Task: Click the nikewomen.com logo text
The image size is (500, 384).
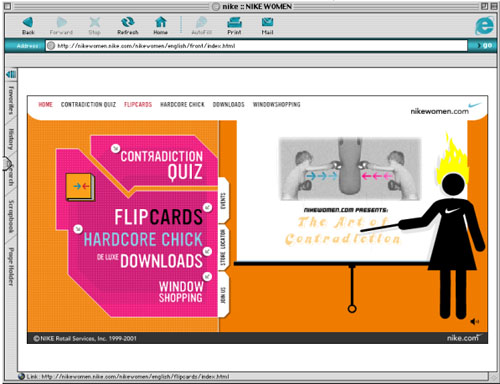Action: coord(440,111)
